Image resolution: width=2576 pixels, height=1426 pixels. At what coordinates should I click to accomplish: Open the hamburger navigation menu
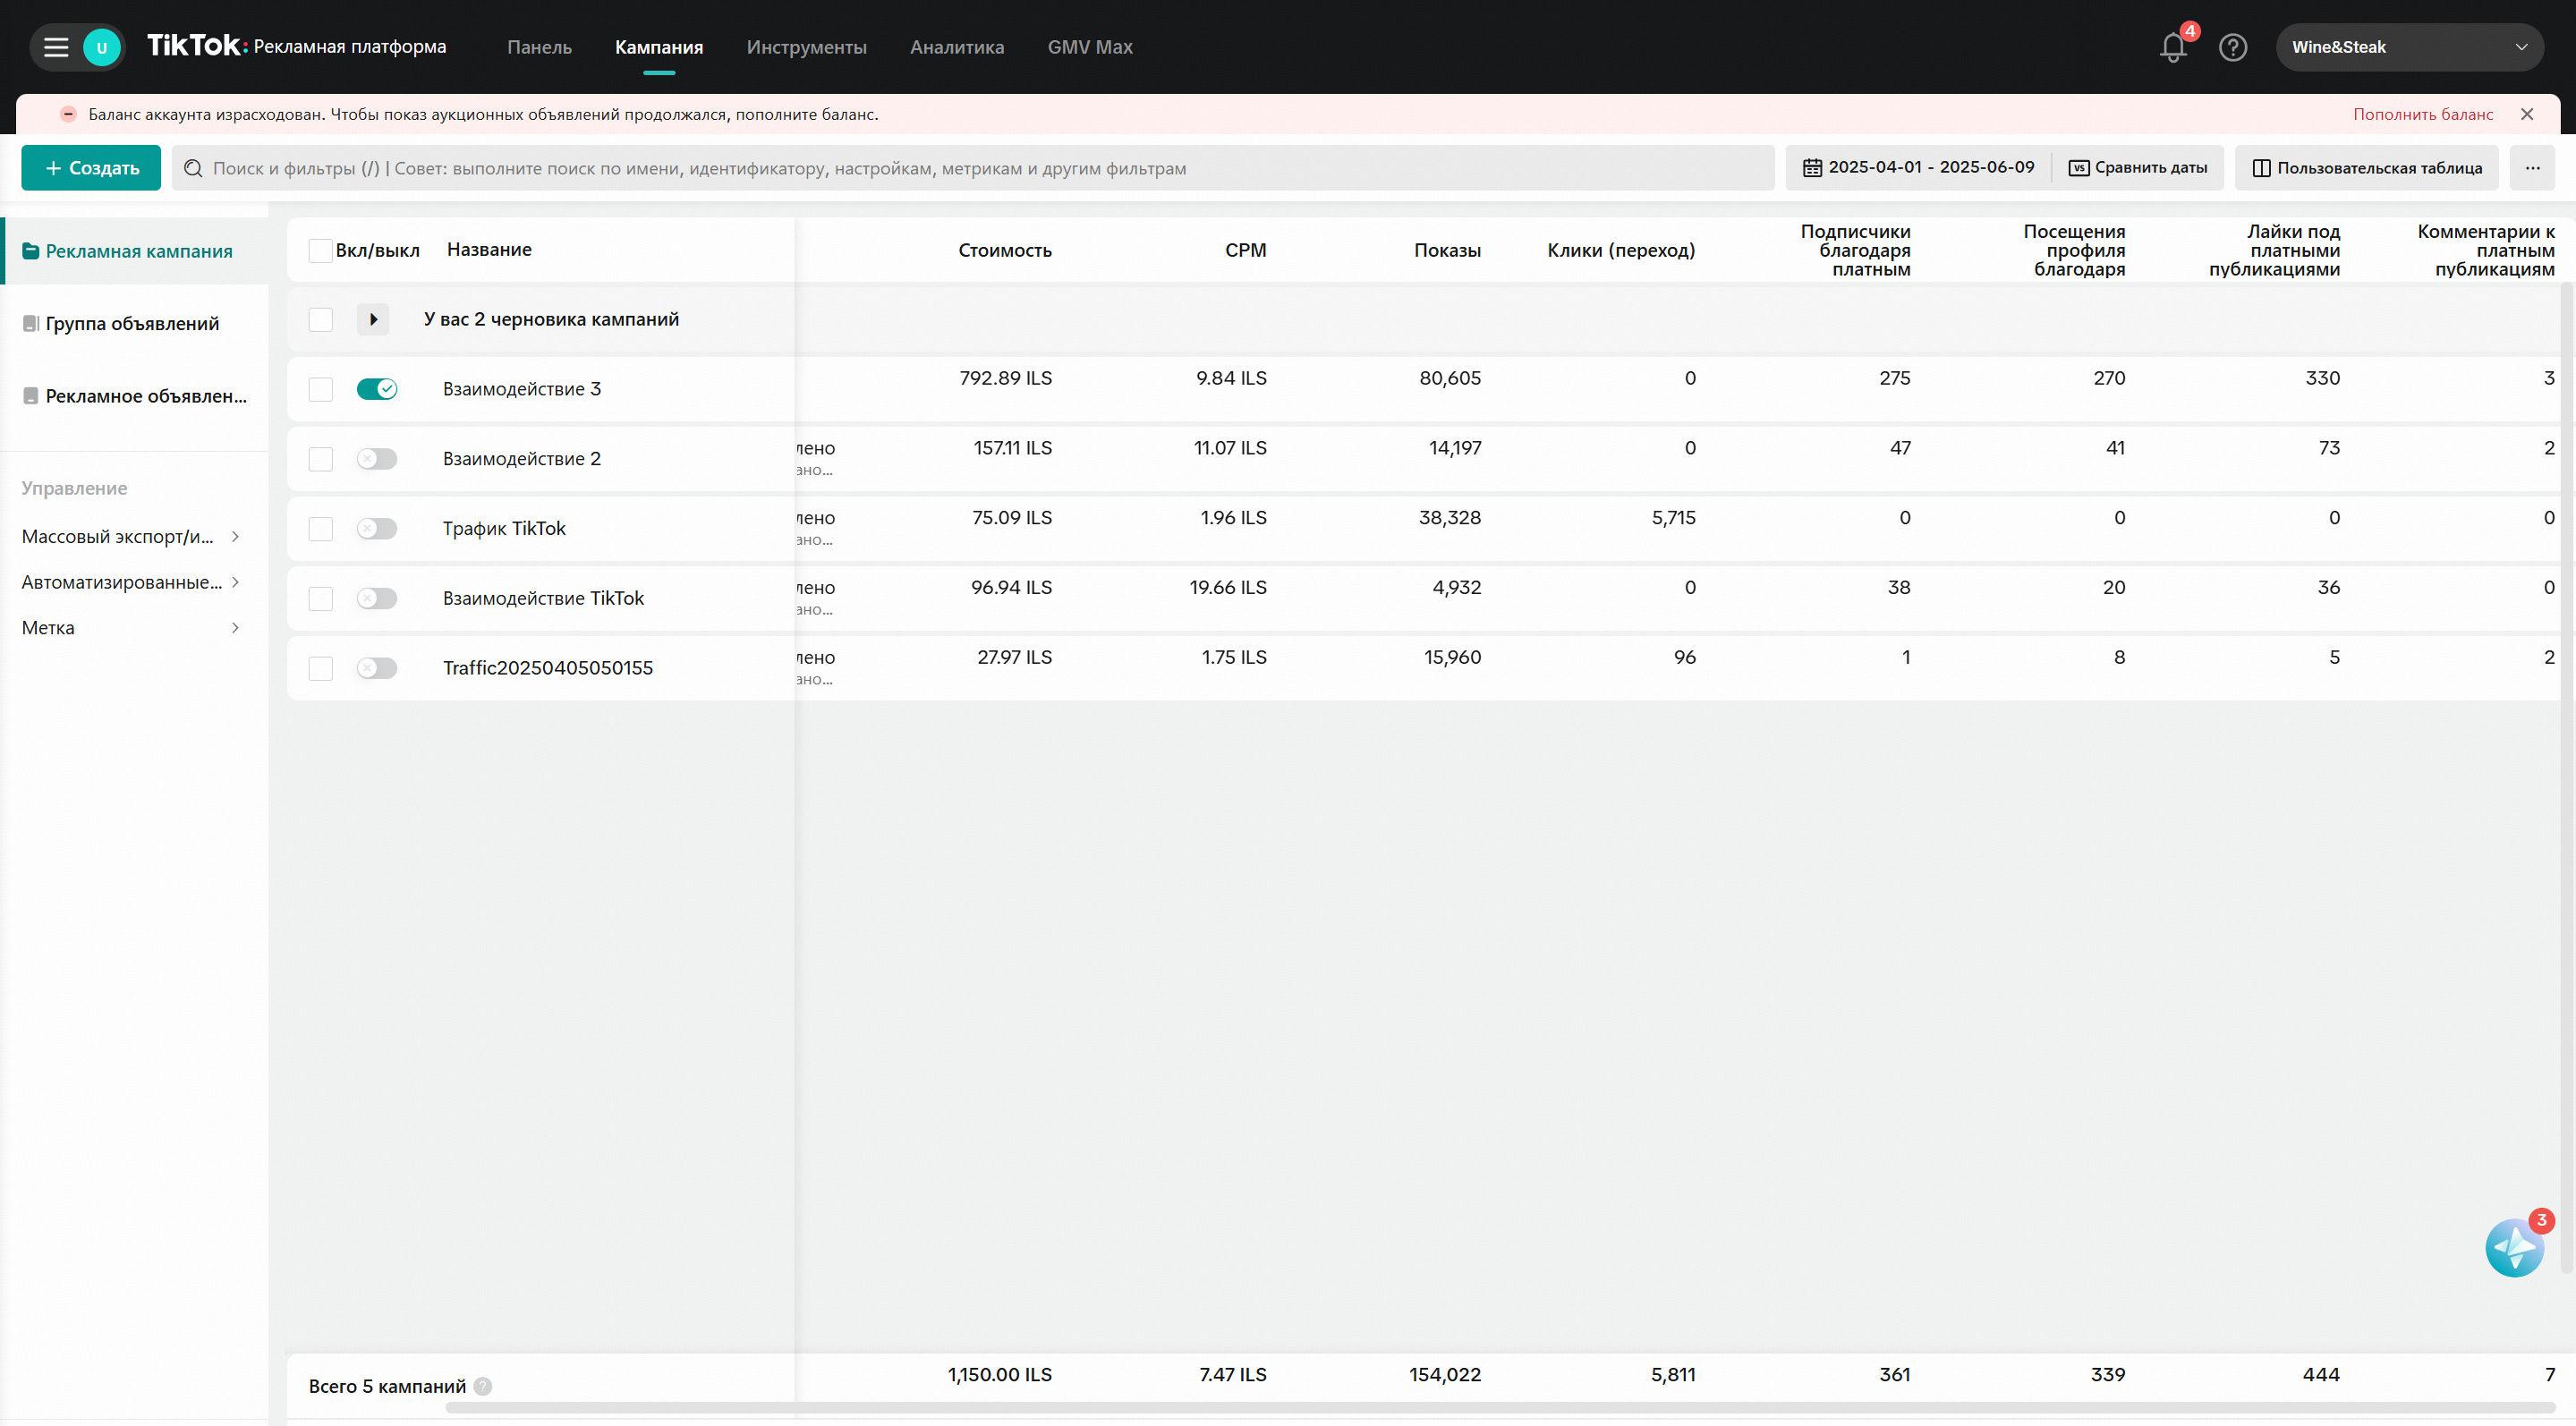pyautogui.click(x=56, y=47)
